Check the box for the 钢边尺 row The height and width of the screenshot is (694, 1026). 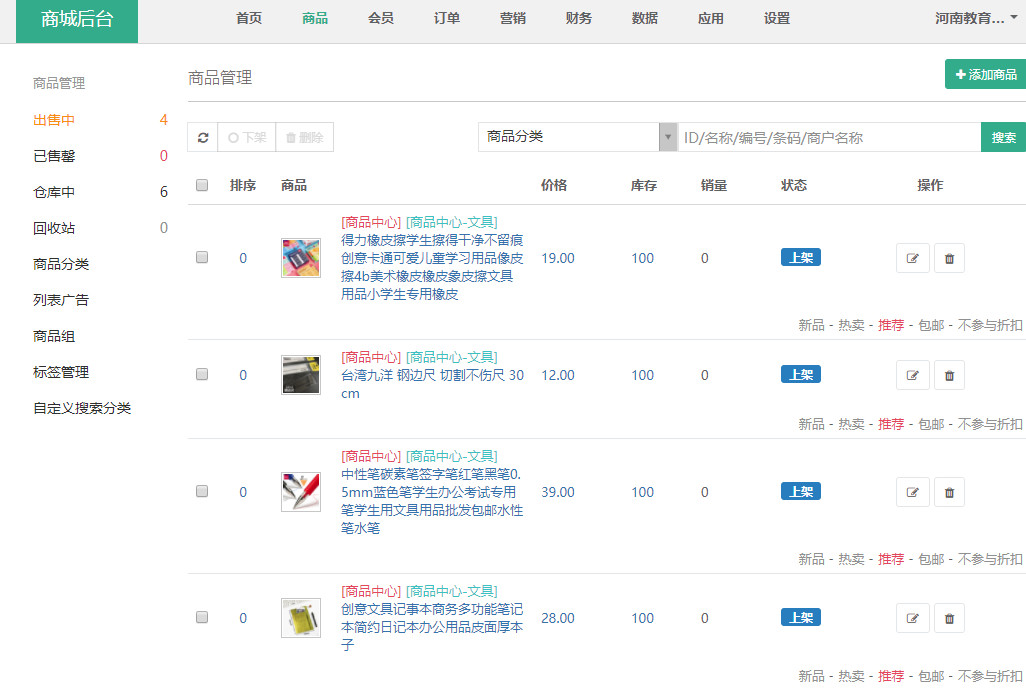[x=202, y=374]
